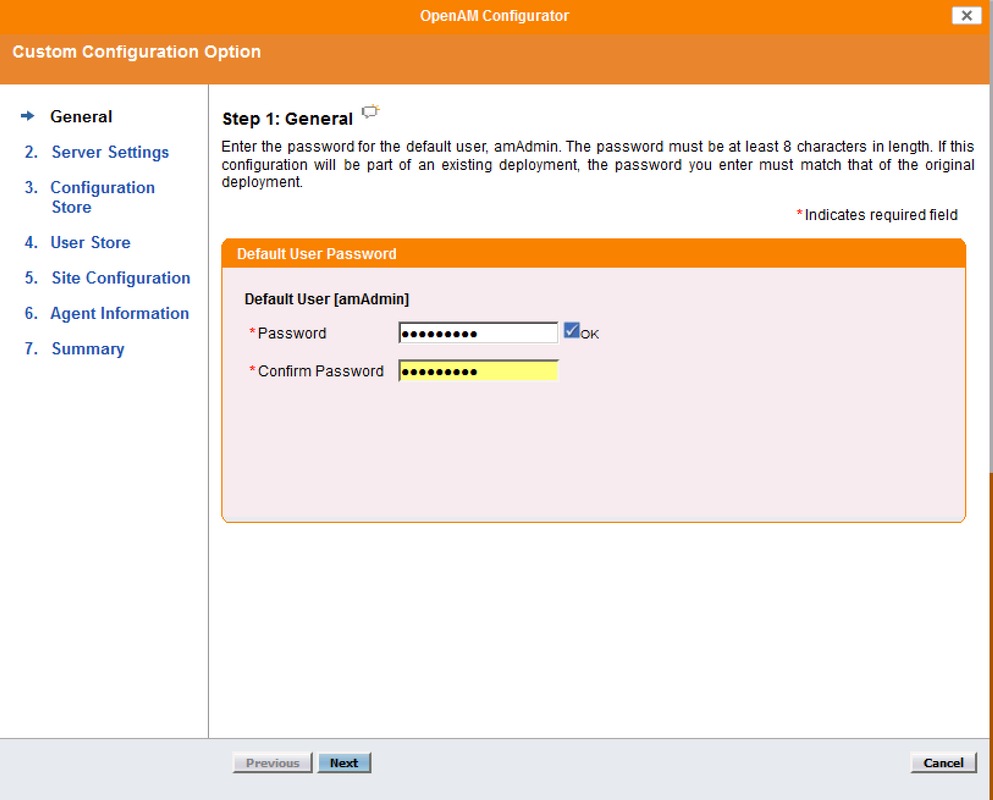This screenshot has height=800, width=993.
Task: Click the Next button
Action: click(x=344, y=762)
